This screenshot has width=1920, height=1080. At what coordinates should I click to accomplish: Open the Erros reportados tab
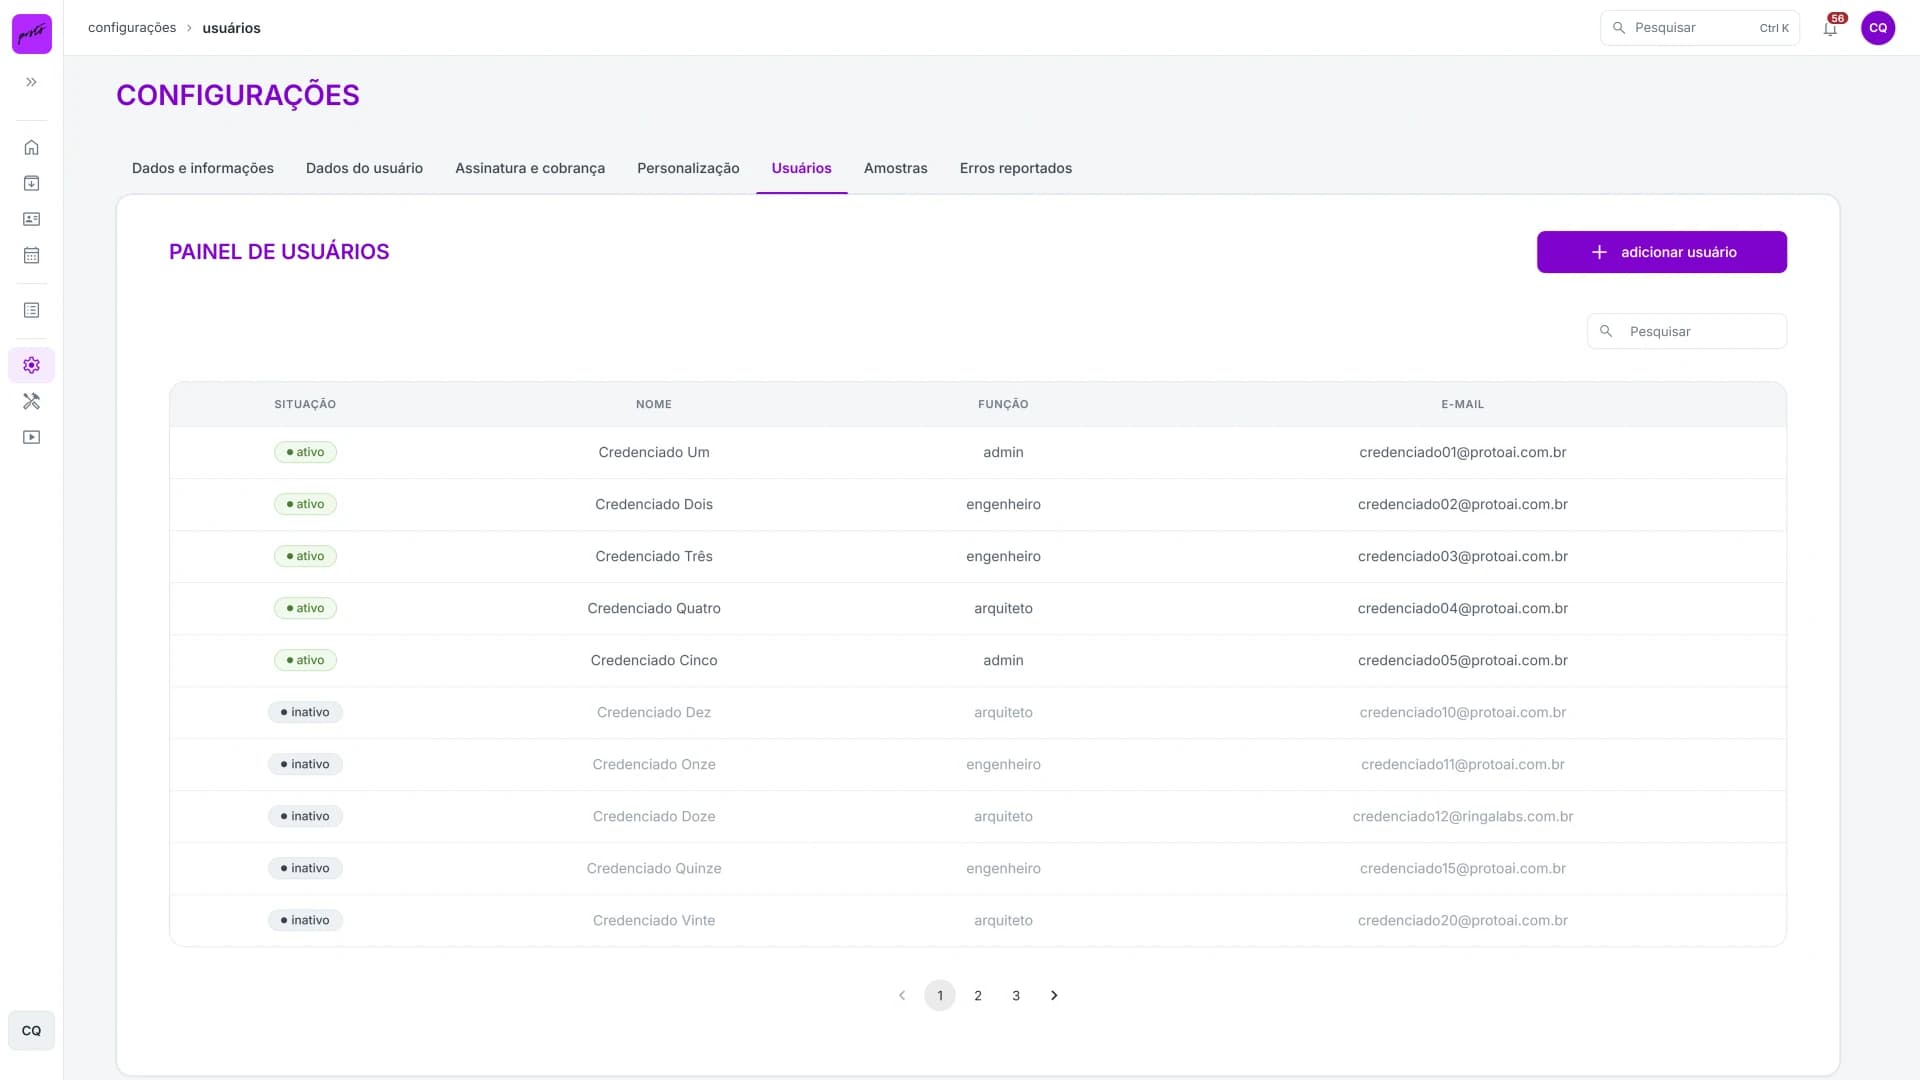[x=1015, y=168]
